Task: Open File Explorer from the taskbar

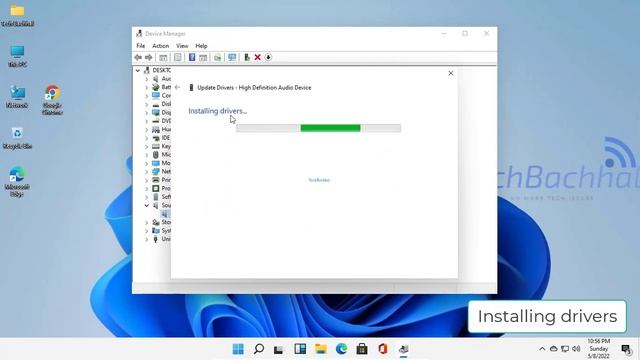Action: pyautogui.click(x=321, y=349)
